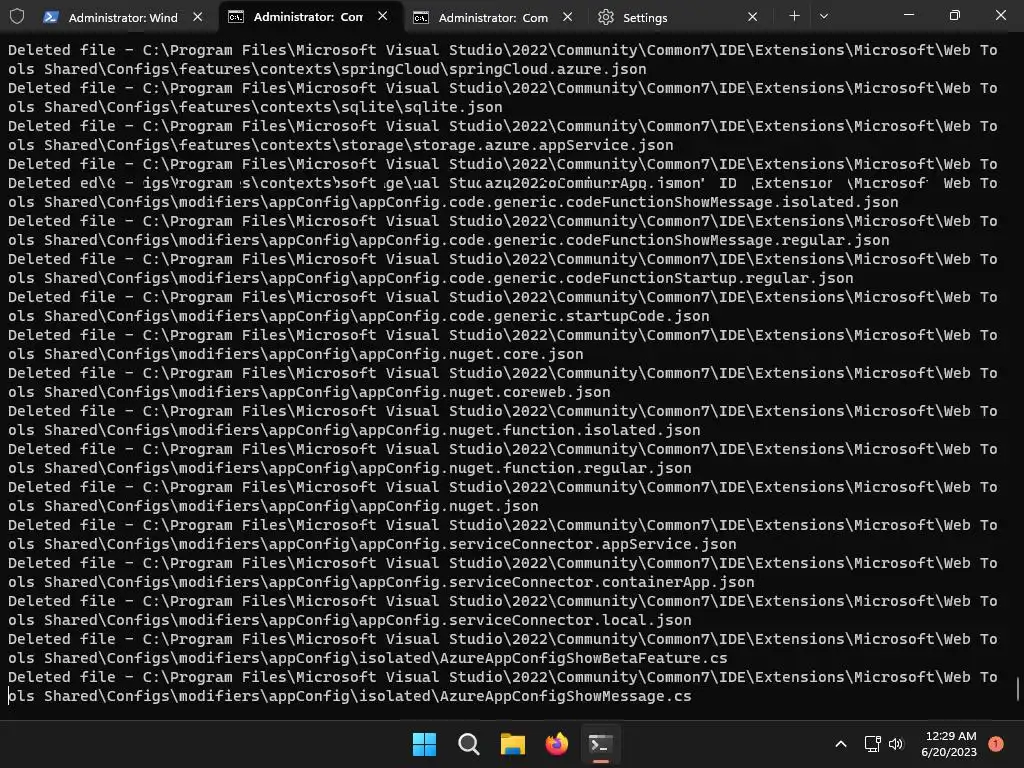Click the PowerShell icon on first tab
The height and width of the screenshot is (768, 1024).
(51, 18)
